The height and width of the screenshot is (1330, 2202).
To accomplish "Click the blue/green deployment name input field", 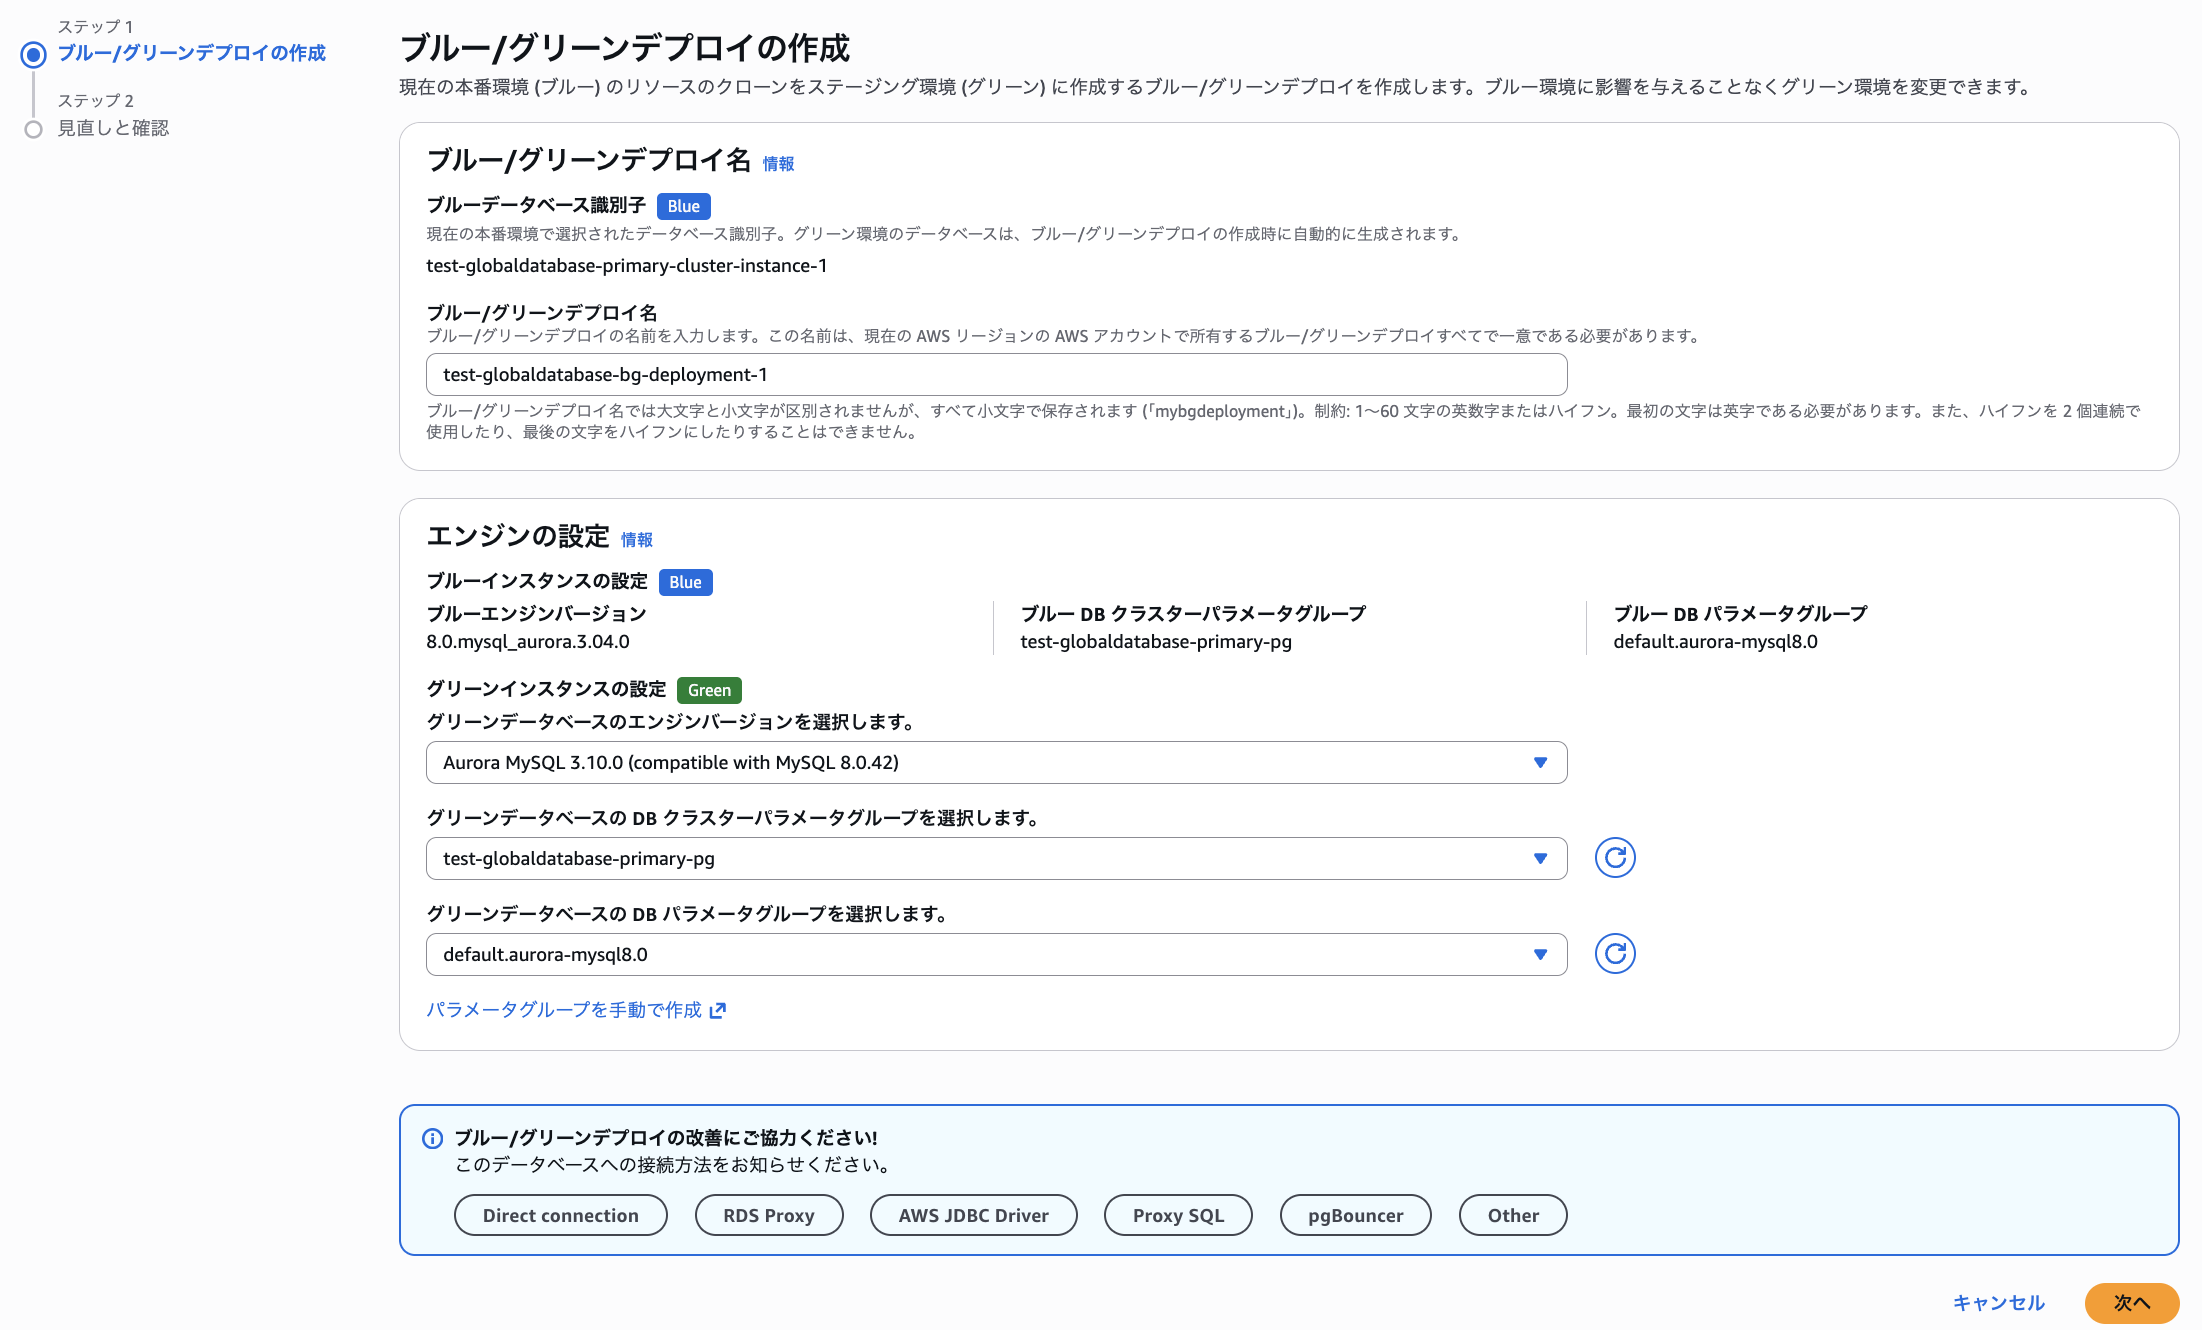I will [x=995, y=374].
